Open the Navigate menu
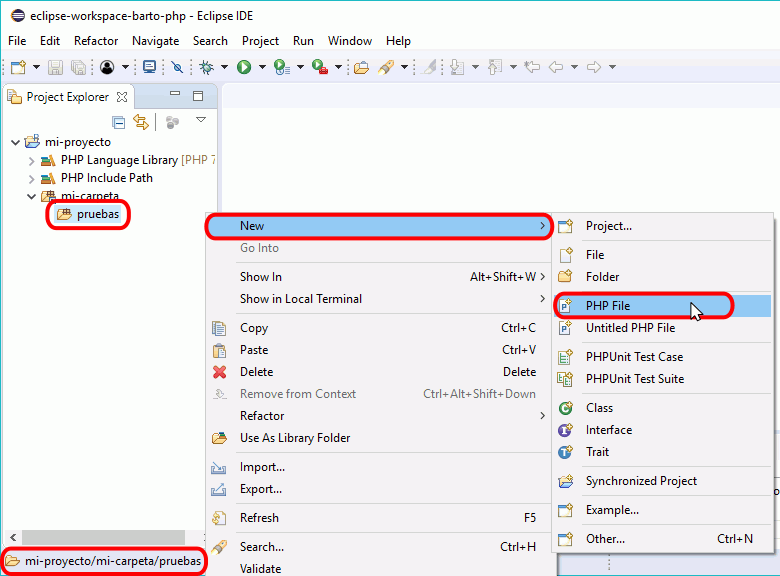 (156, 41)
